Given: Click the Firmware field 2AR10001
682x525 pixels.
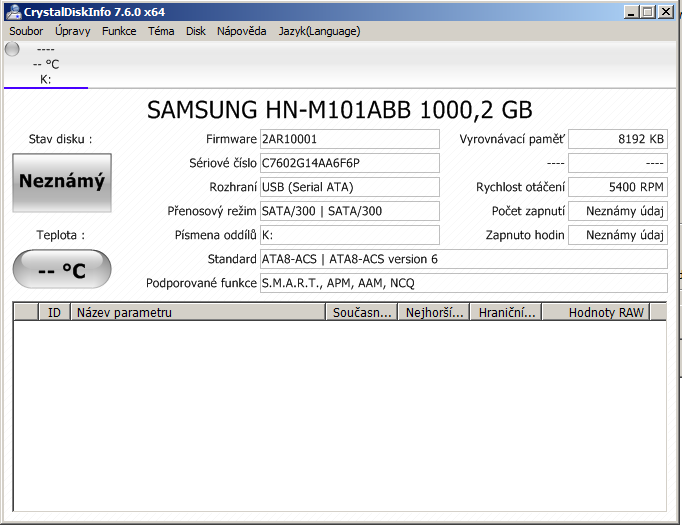Looking at the screenshot, I should [x=349, y=139].
